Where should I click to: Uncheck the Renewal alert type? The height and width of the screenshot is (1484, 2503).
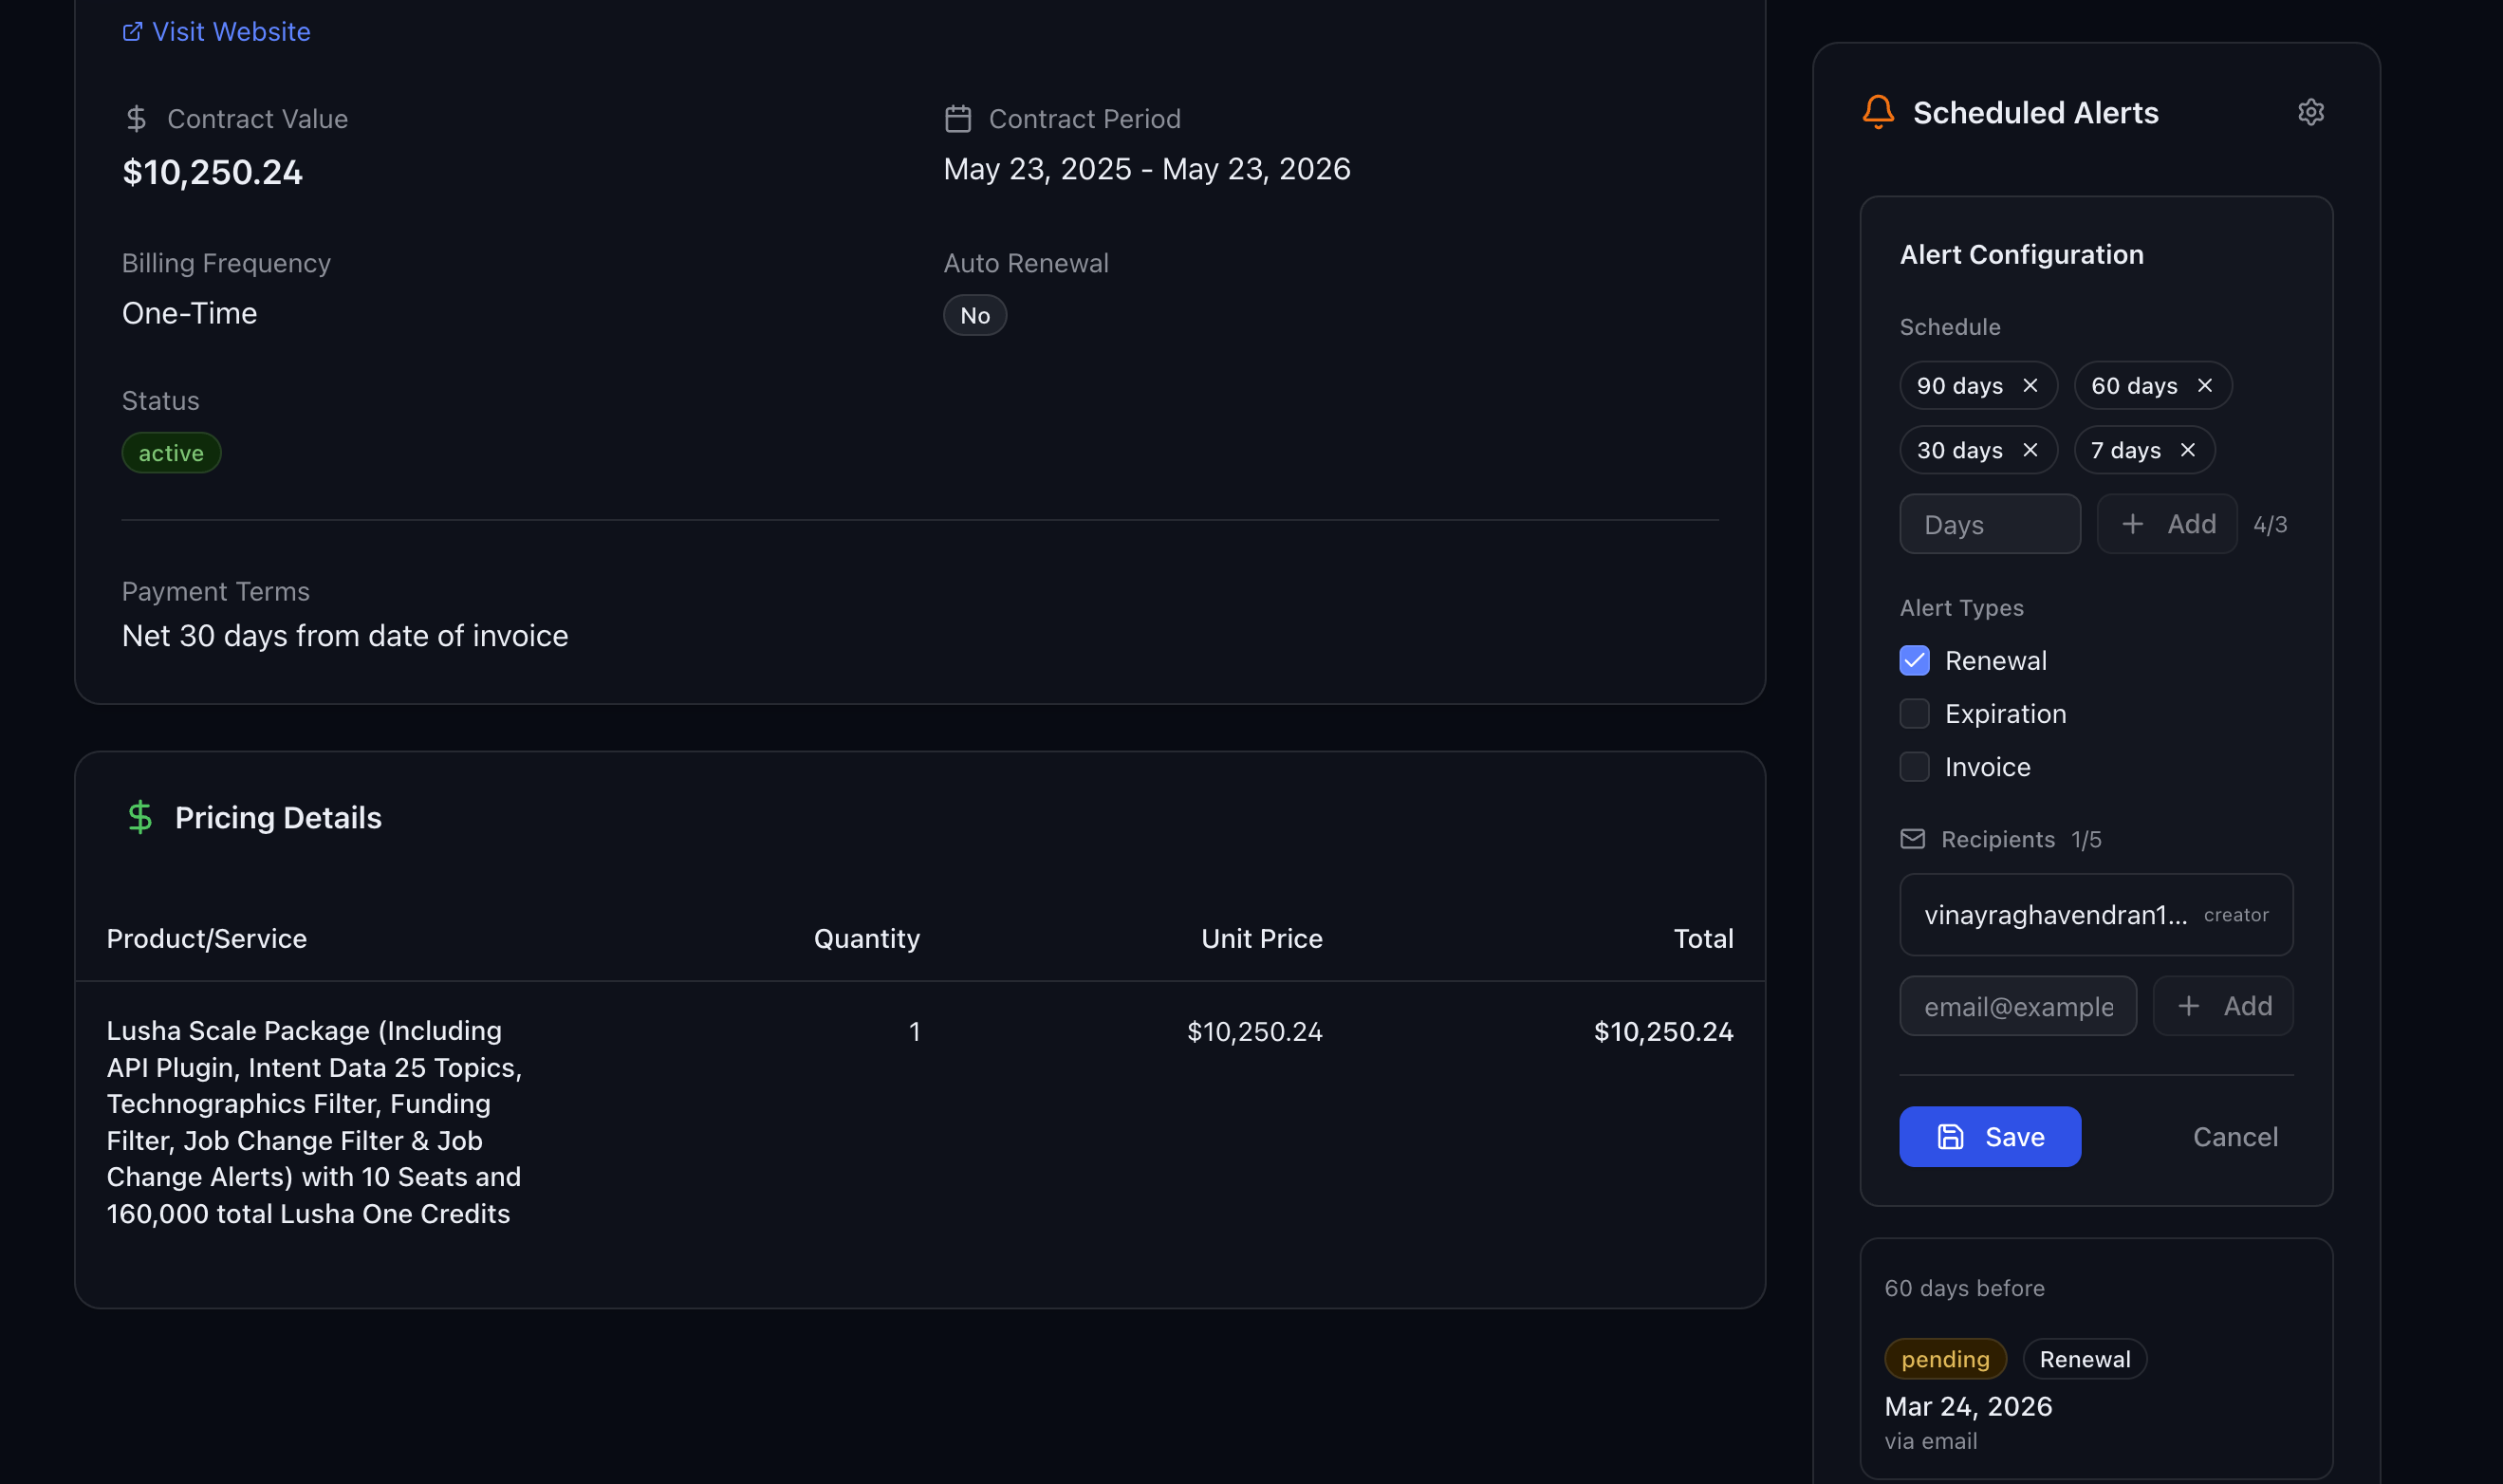[1914, 661]
